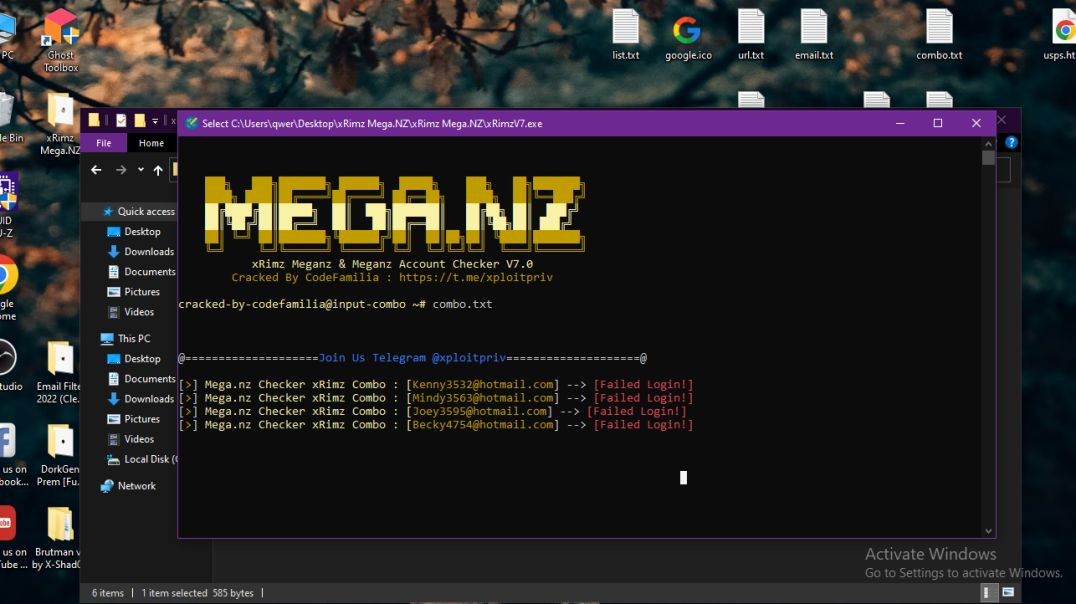1076x604 pixels.
Task: Switch to the Home ribbon tab
Action: [151, 143]
